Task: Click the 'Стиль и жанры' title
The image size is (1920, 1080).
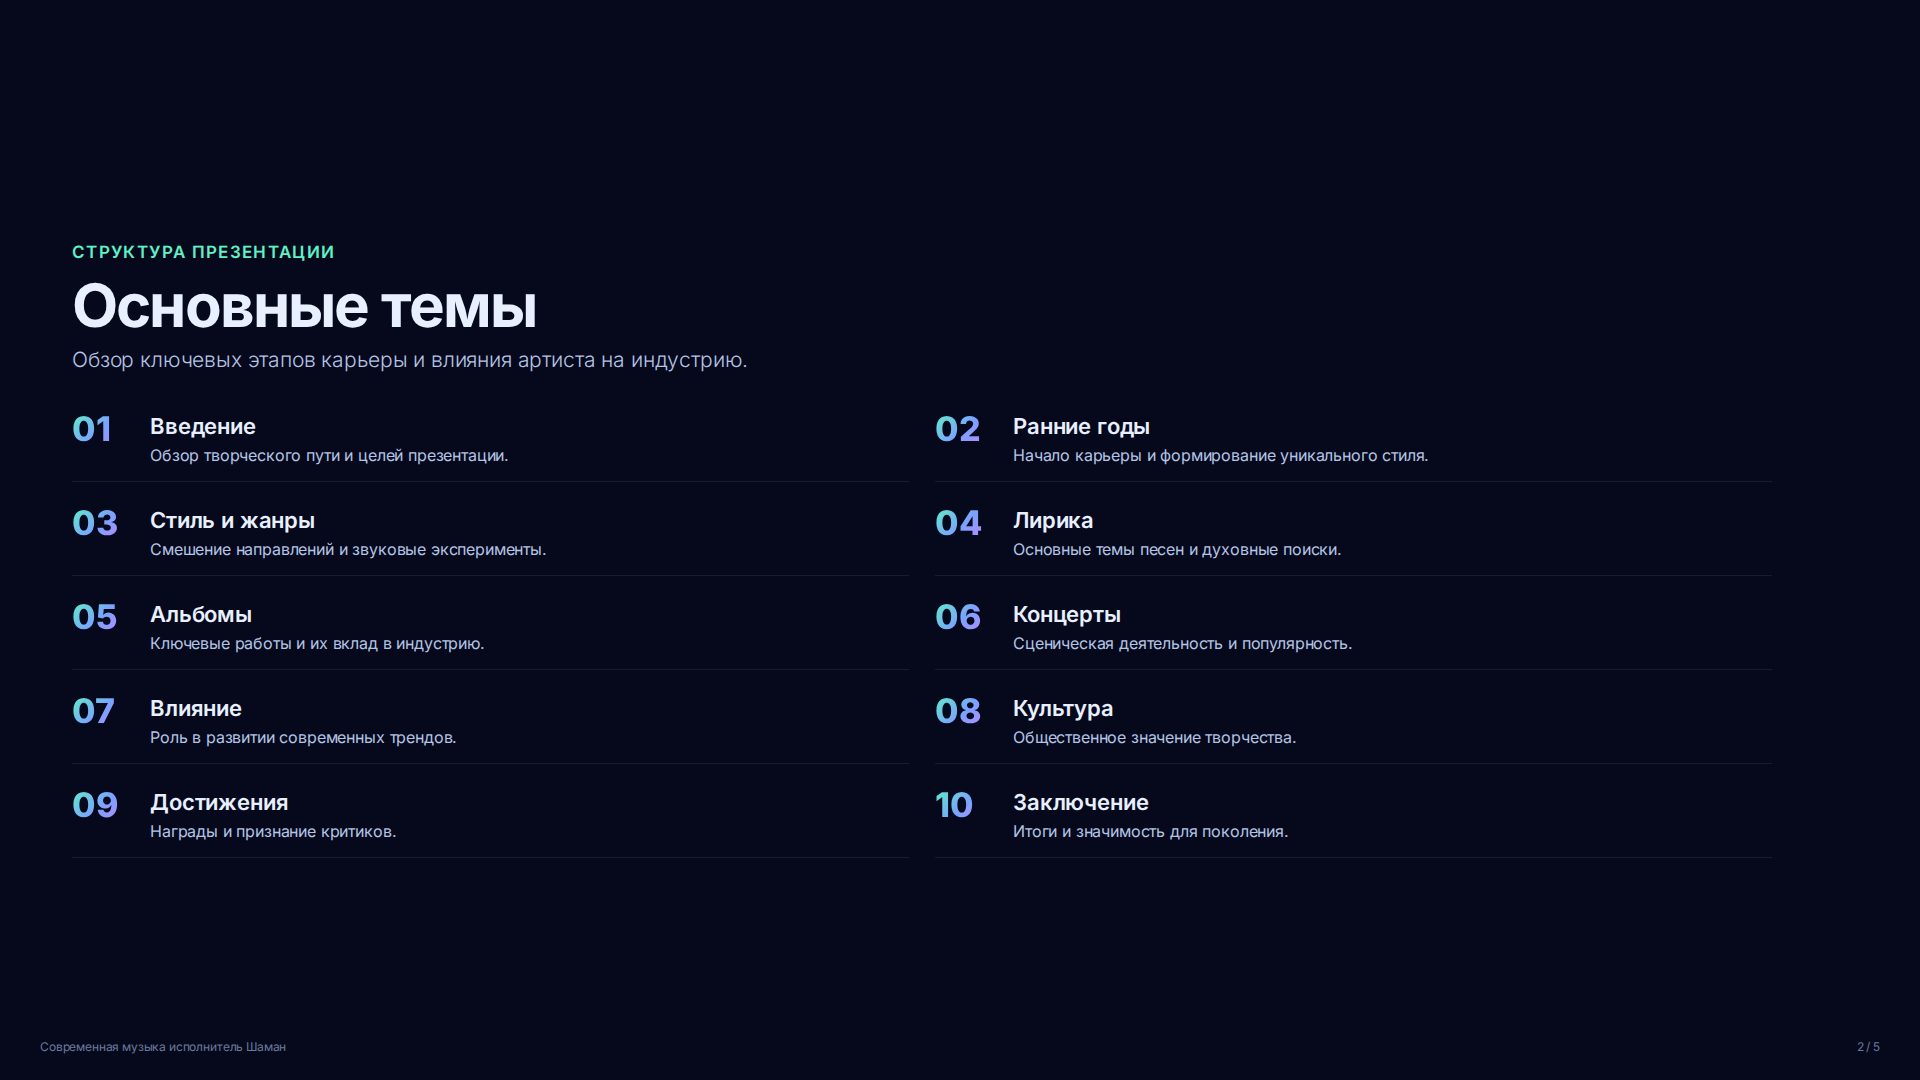Action: coord(232,521)
